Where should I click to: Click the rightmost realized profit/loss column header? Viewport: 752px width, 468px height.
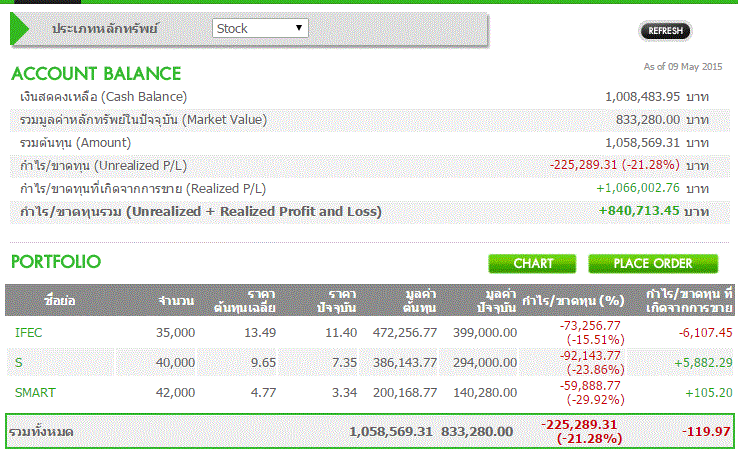click(x=690, y=300)
